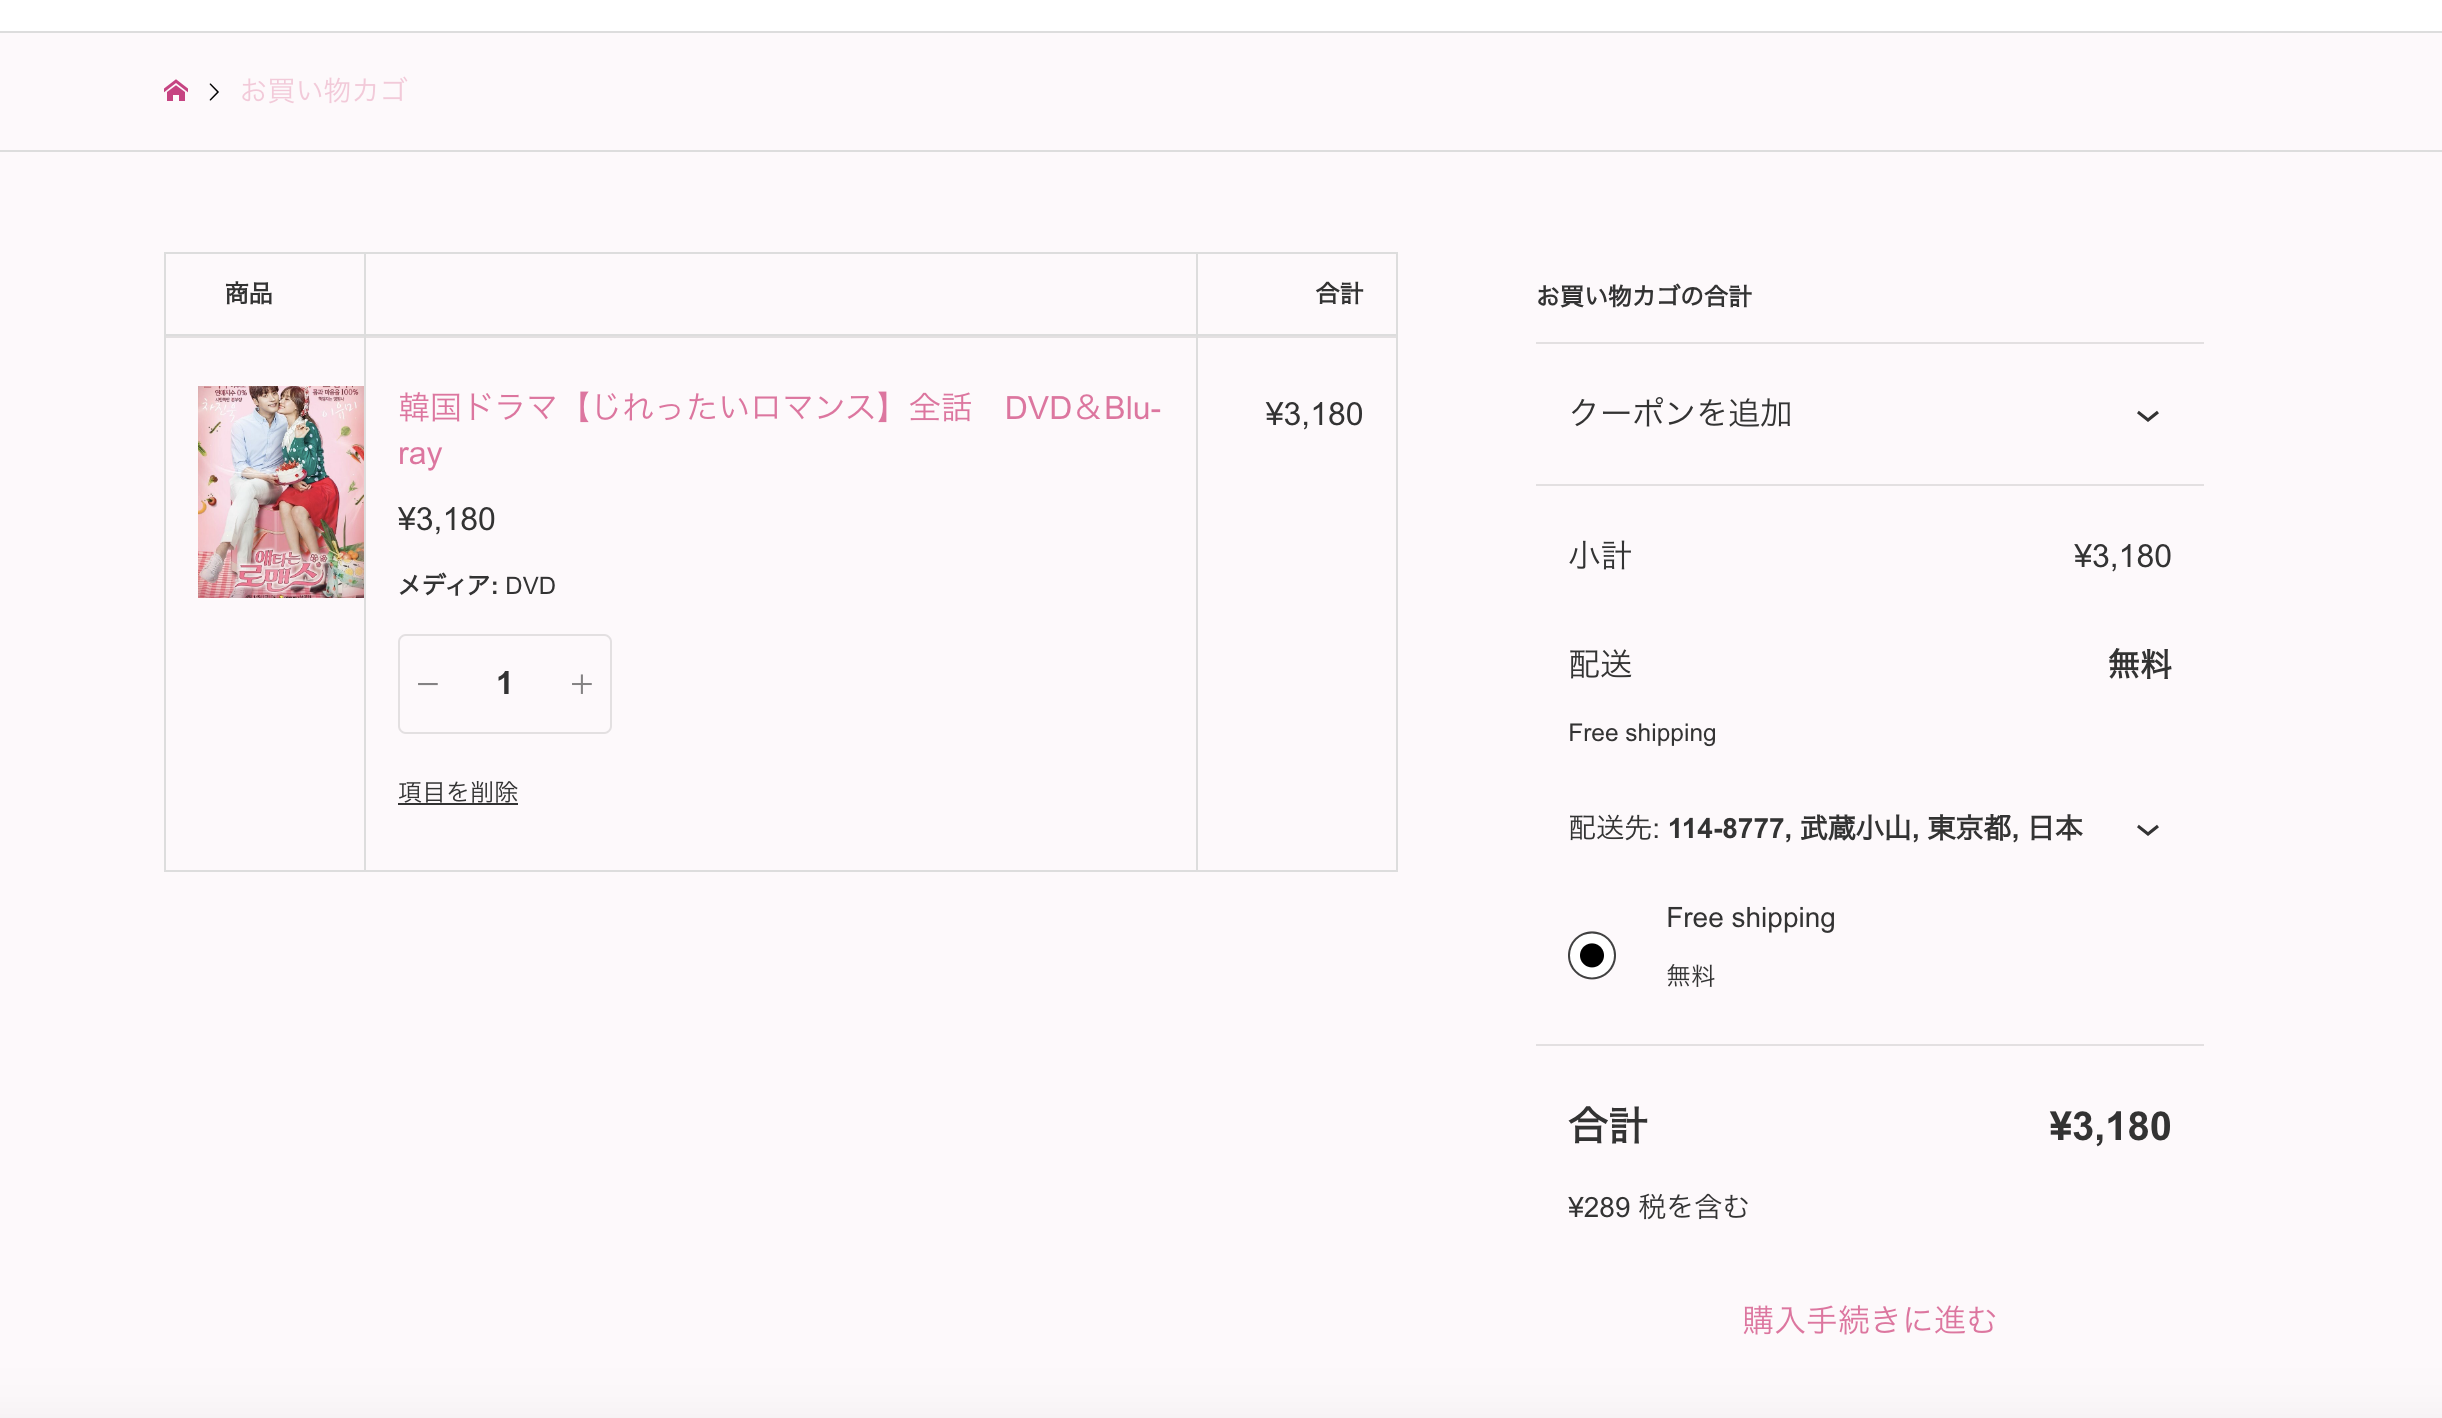This screenshot has width=2442, height=1418.
Task: Click the bold 合計 ¥3,180 grand total
Action: pos(2110,1126)
